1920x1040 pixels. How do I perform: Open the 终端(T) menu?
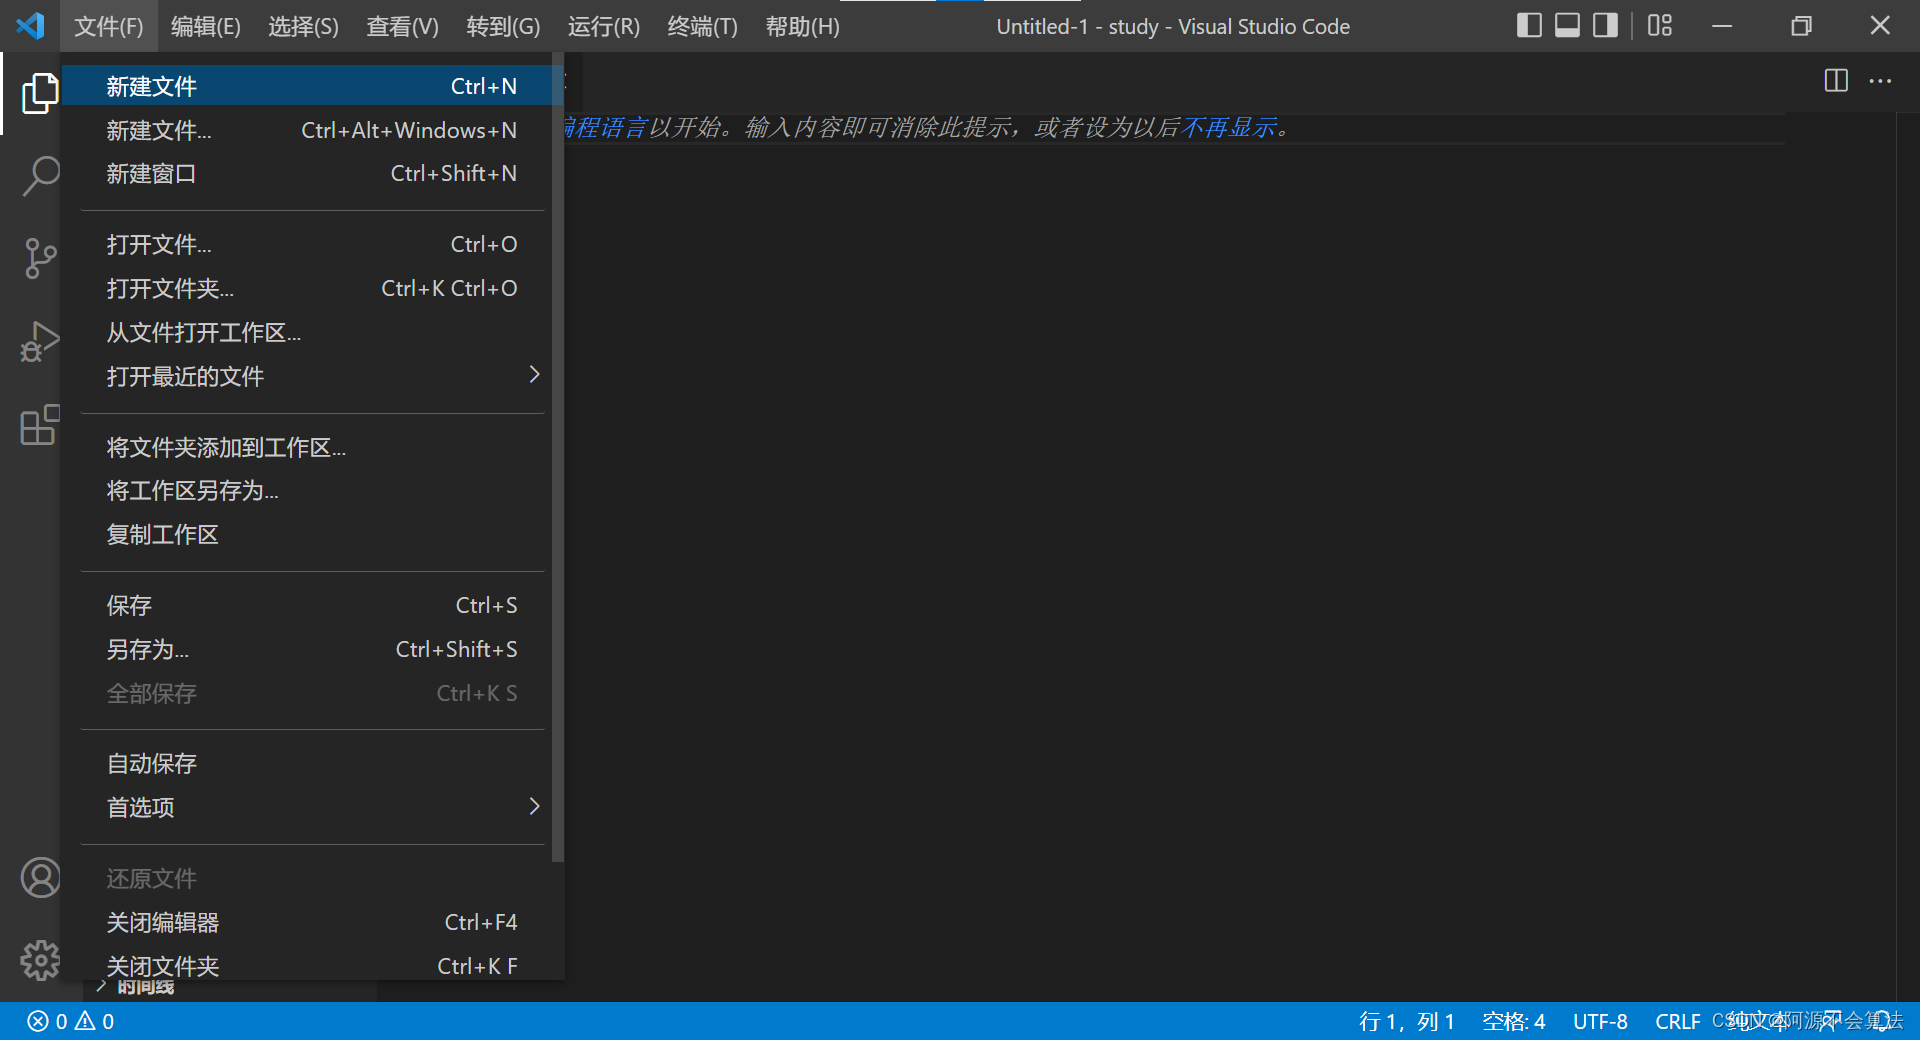702,26
